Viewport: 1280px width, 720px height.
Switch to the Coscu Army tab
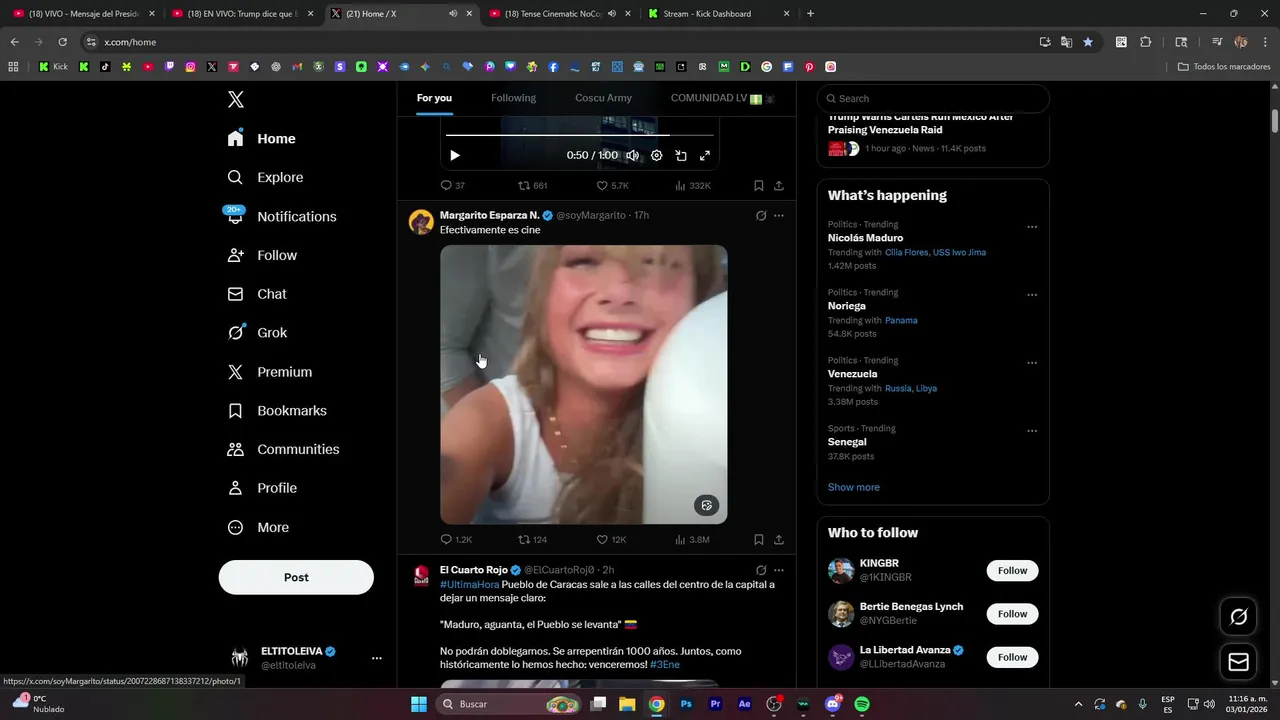pos(603,98)
